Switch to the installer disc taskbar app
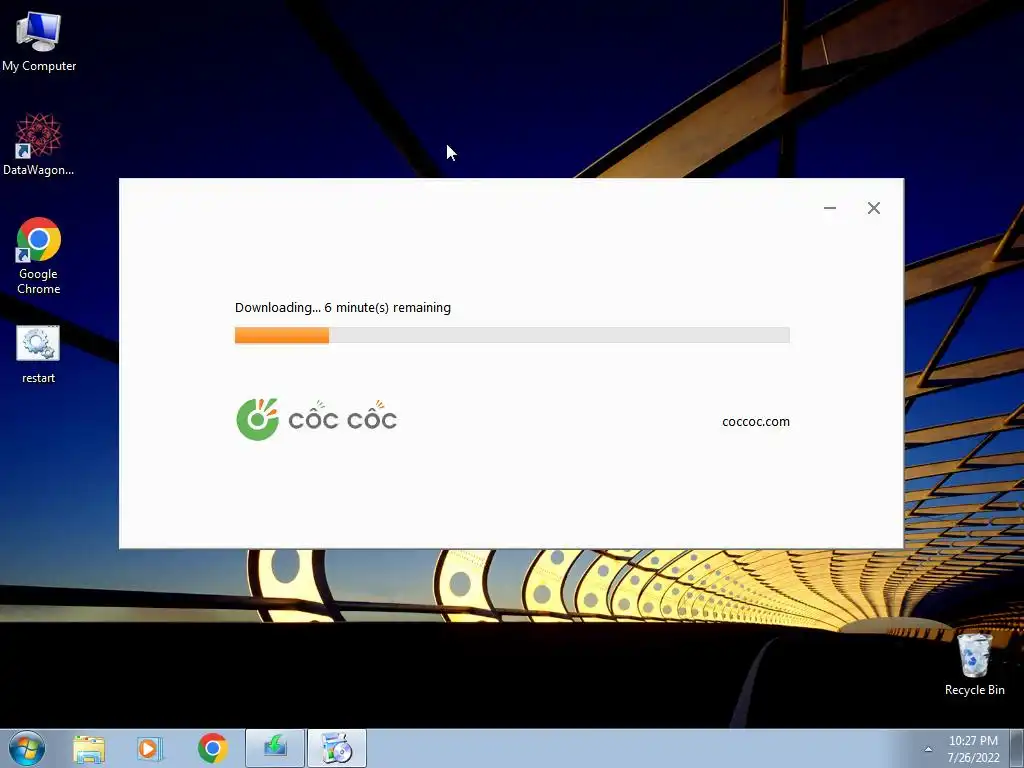 tap(337, 748)
